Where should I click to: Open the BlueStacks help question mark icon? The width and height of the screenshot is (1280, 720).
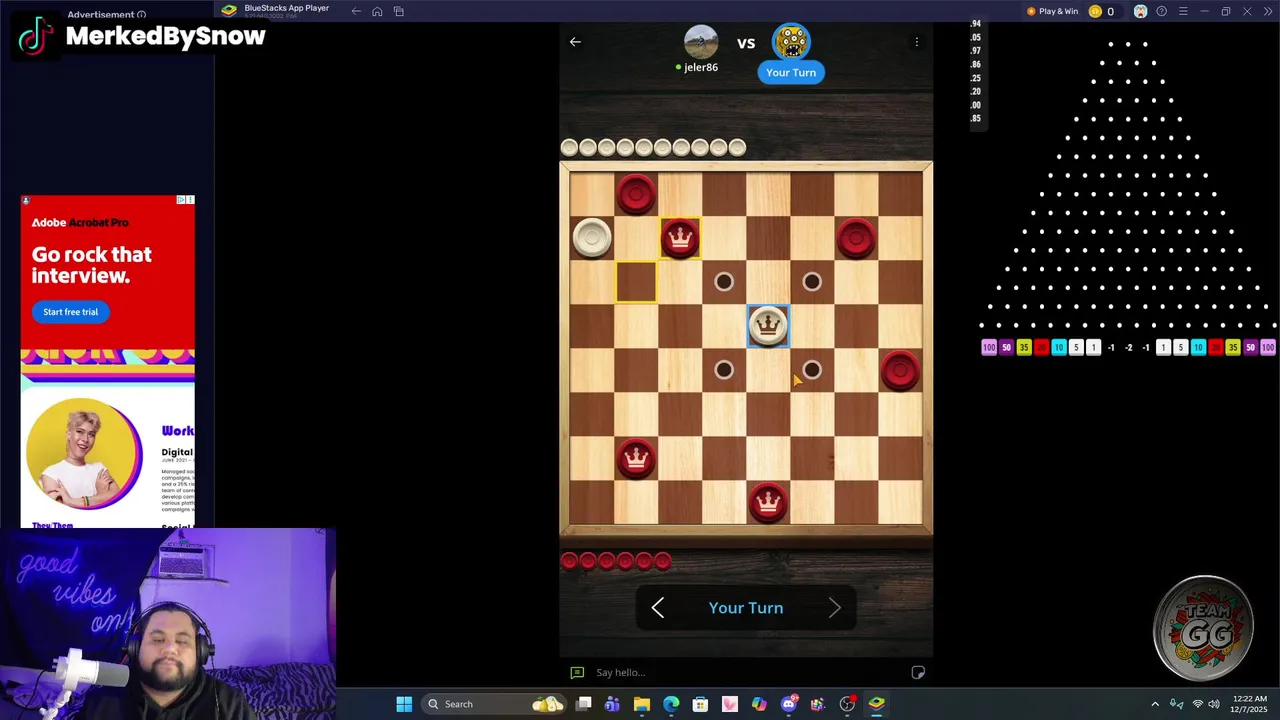pos(1161,11)
